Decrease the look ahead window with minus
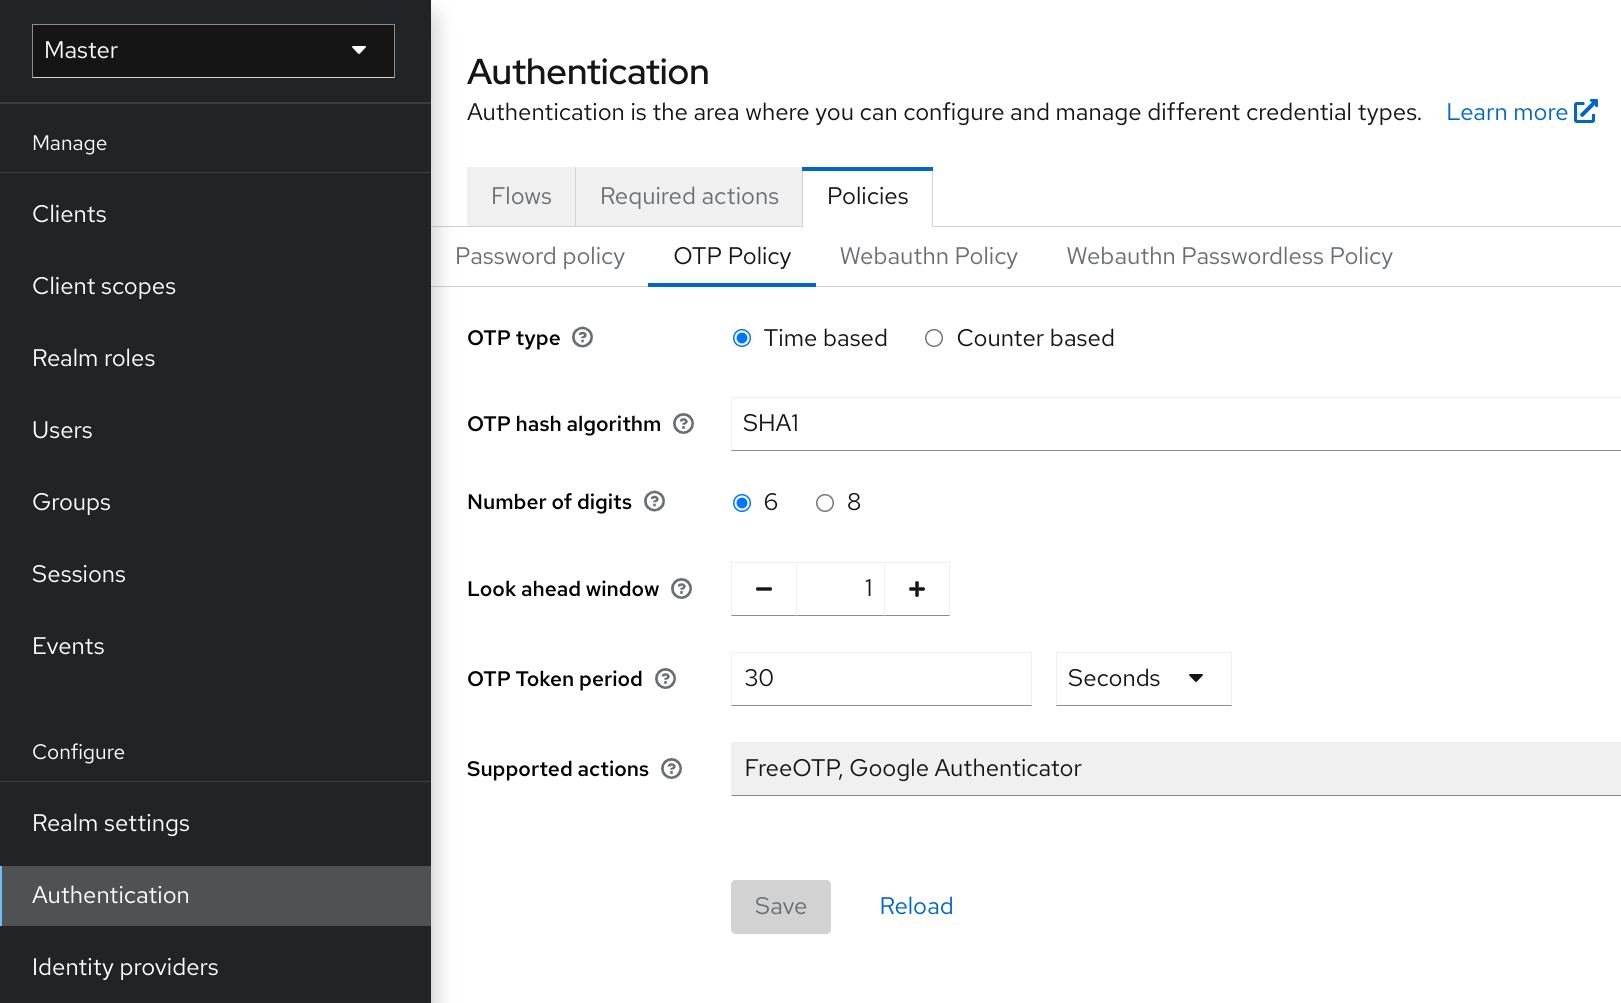 [764, 589]
